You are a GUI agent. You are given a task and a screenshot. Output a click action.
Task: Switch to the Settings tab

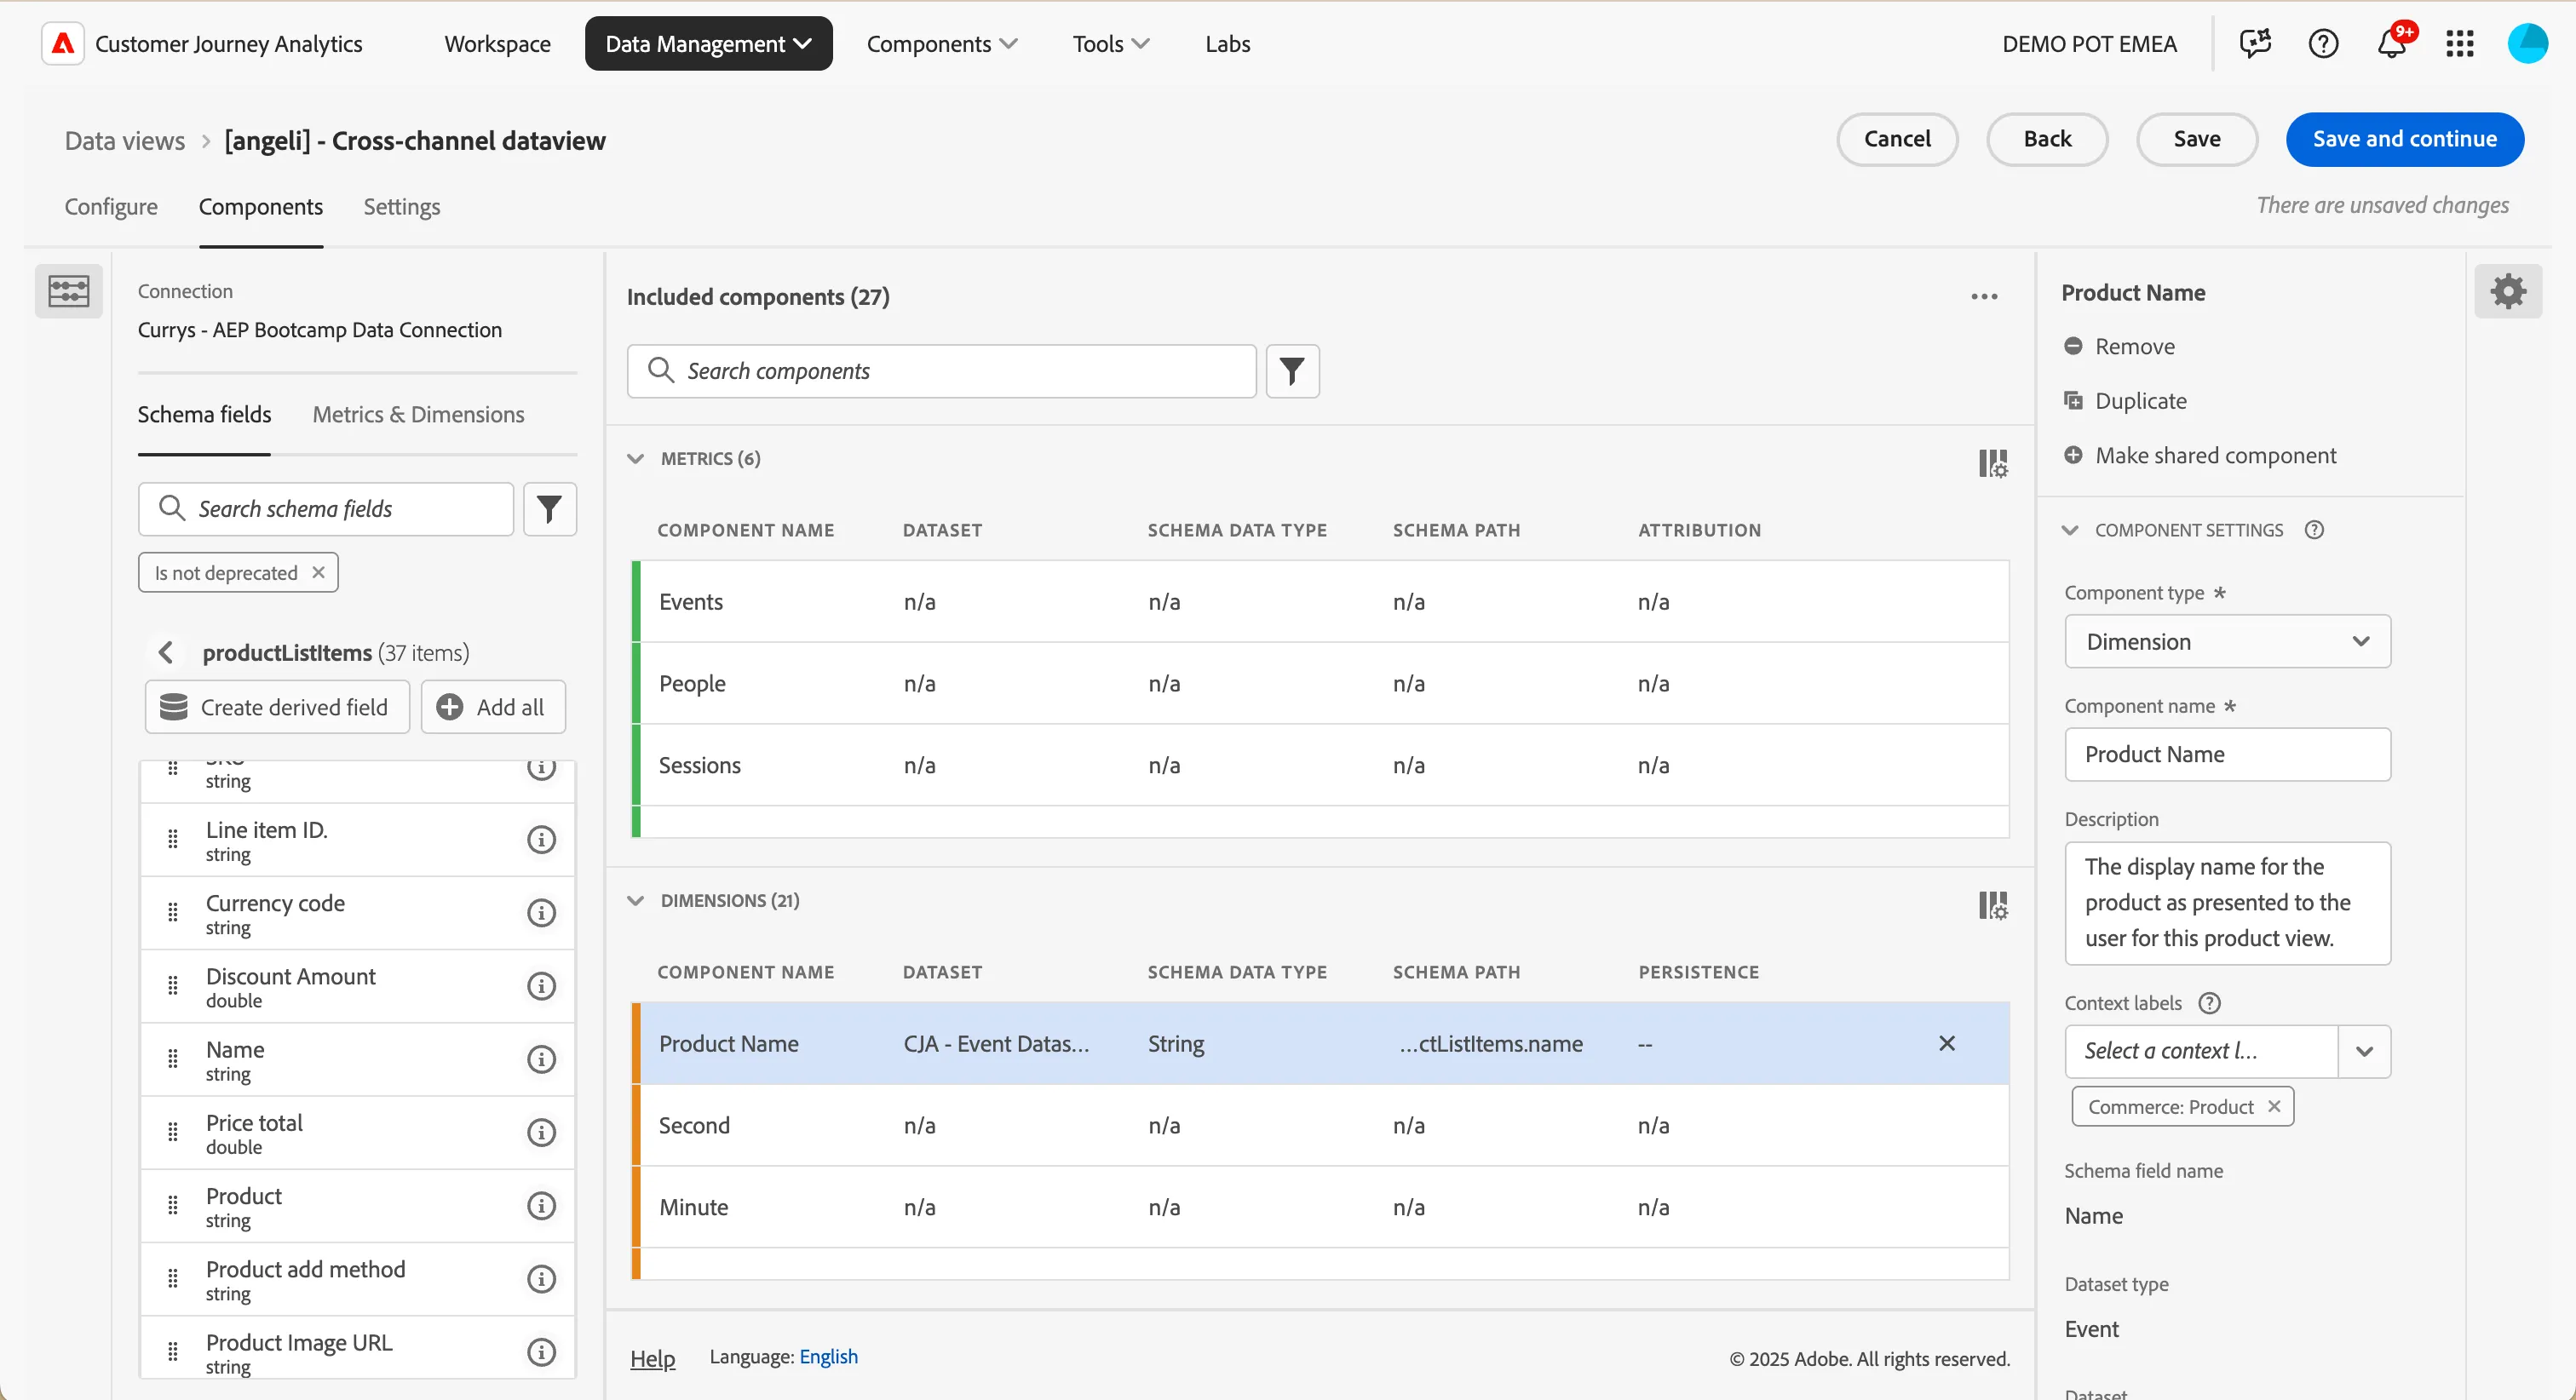click(401, 206)
